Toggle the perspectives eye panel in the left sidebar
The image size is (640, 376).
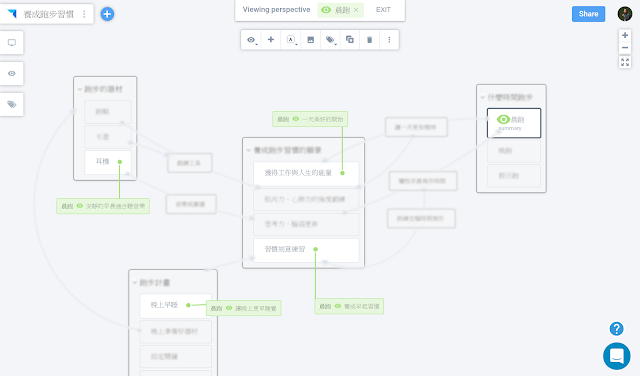pyautogui.click(x=12, y=73)
